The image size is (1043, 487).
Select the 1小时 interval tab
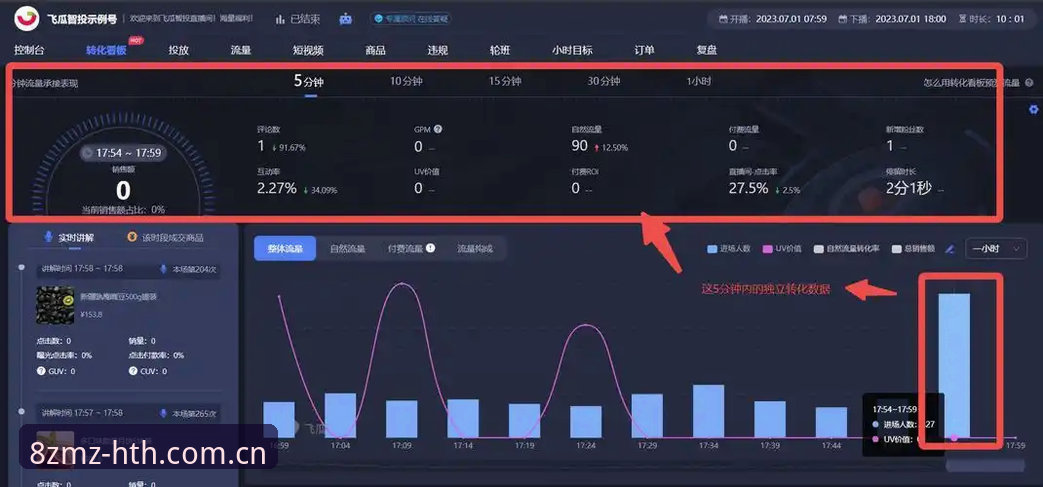[x=698, y=82]
